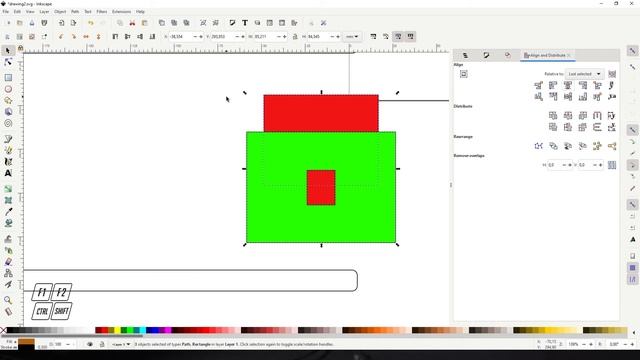The height and width of the screenshot is (360, 640).
Task: Increase the X position value
Action: click(x=200, y=37)
